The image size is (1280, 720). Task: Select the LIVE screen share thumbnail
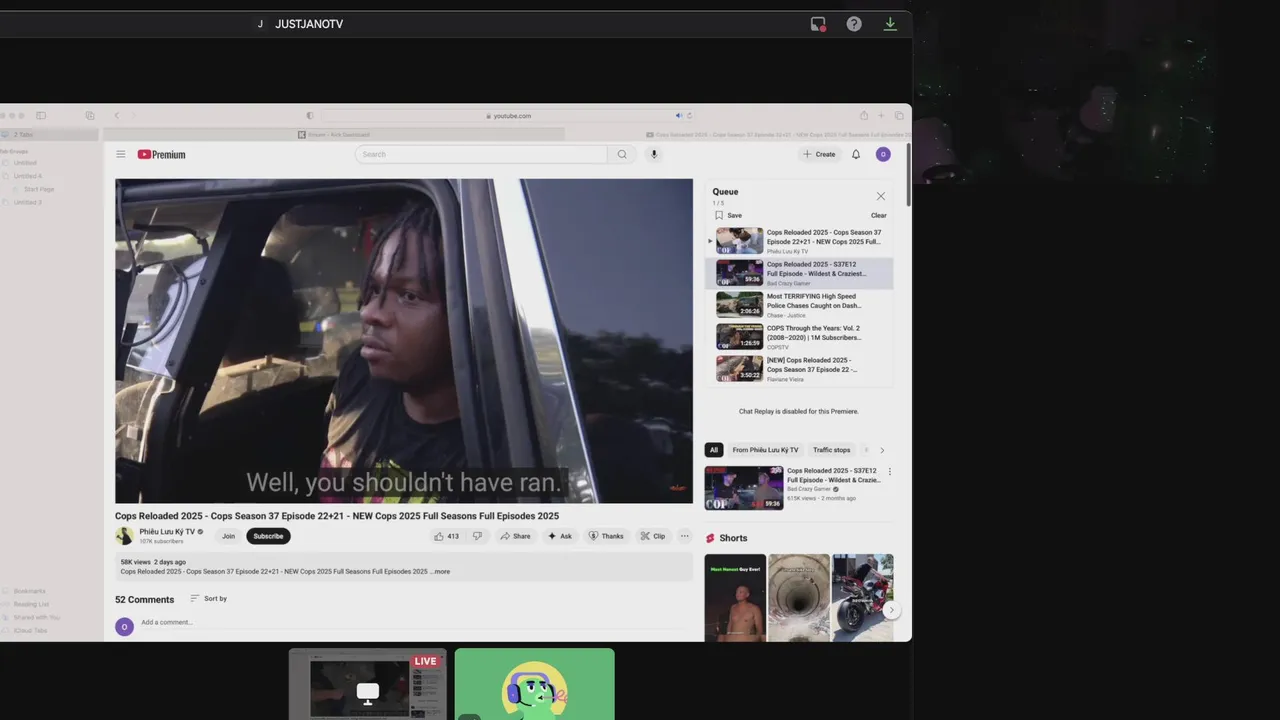tap(368, 684)
